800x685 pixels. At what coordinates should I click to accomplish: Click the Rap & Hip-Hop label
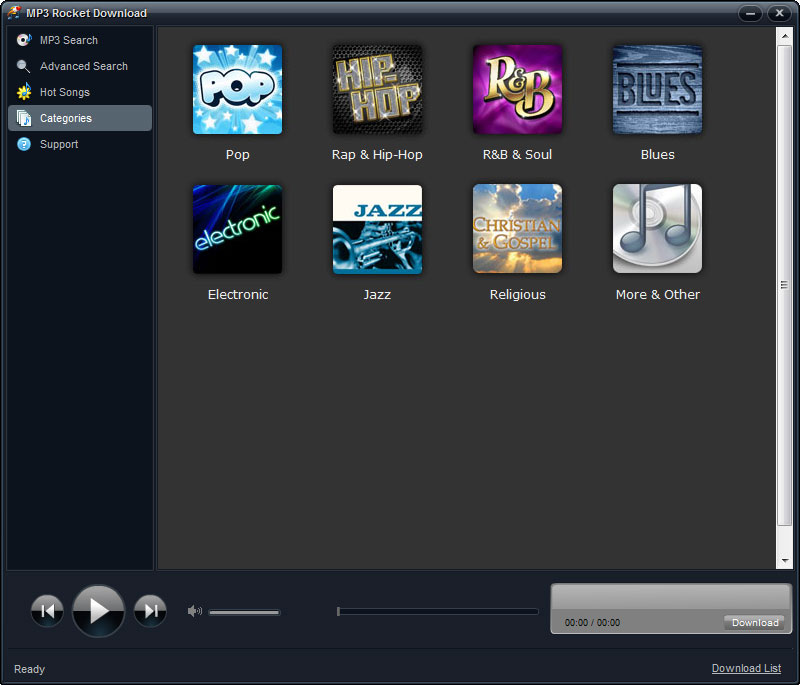(377, 155)
